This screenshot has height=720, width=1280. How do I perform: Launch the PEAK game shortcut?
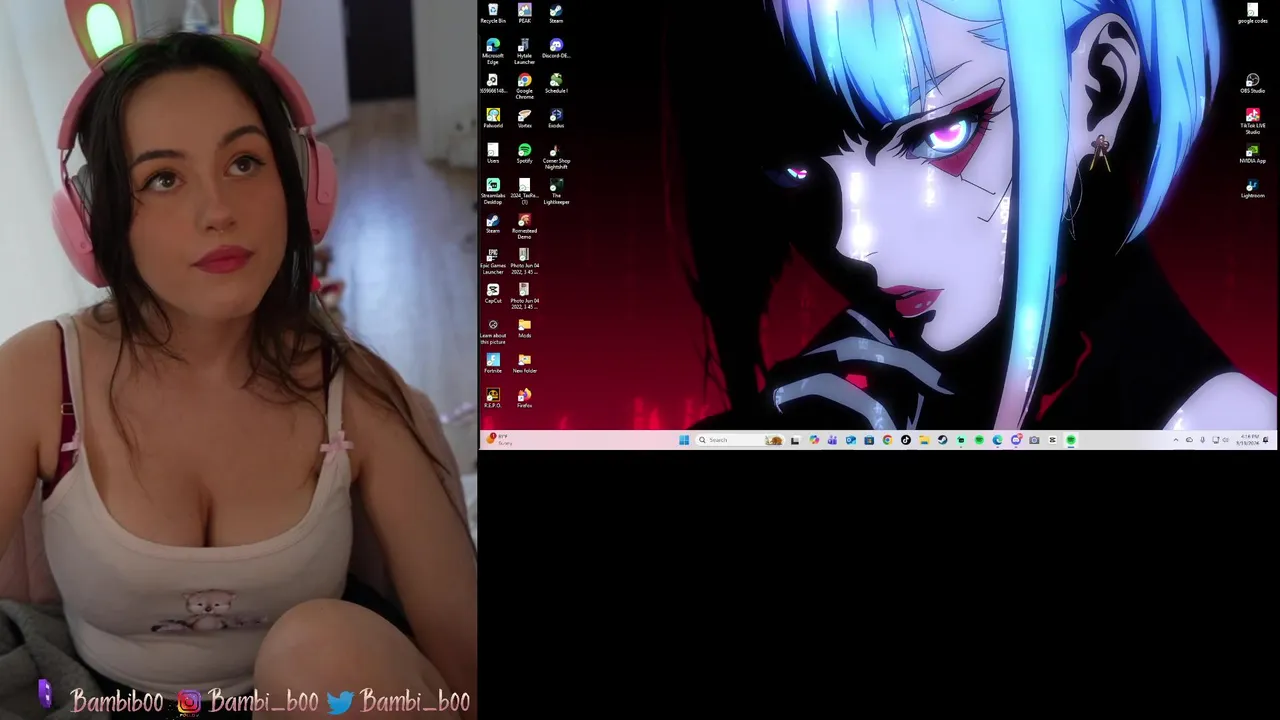click(524, 13)
